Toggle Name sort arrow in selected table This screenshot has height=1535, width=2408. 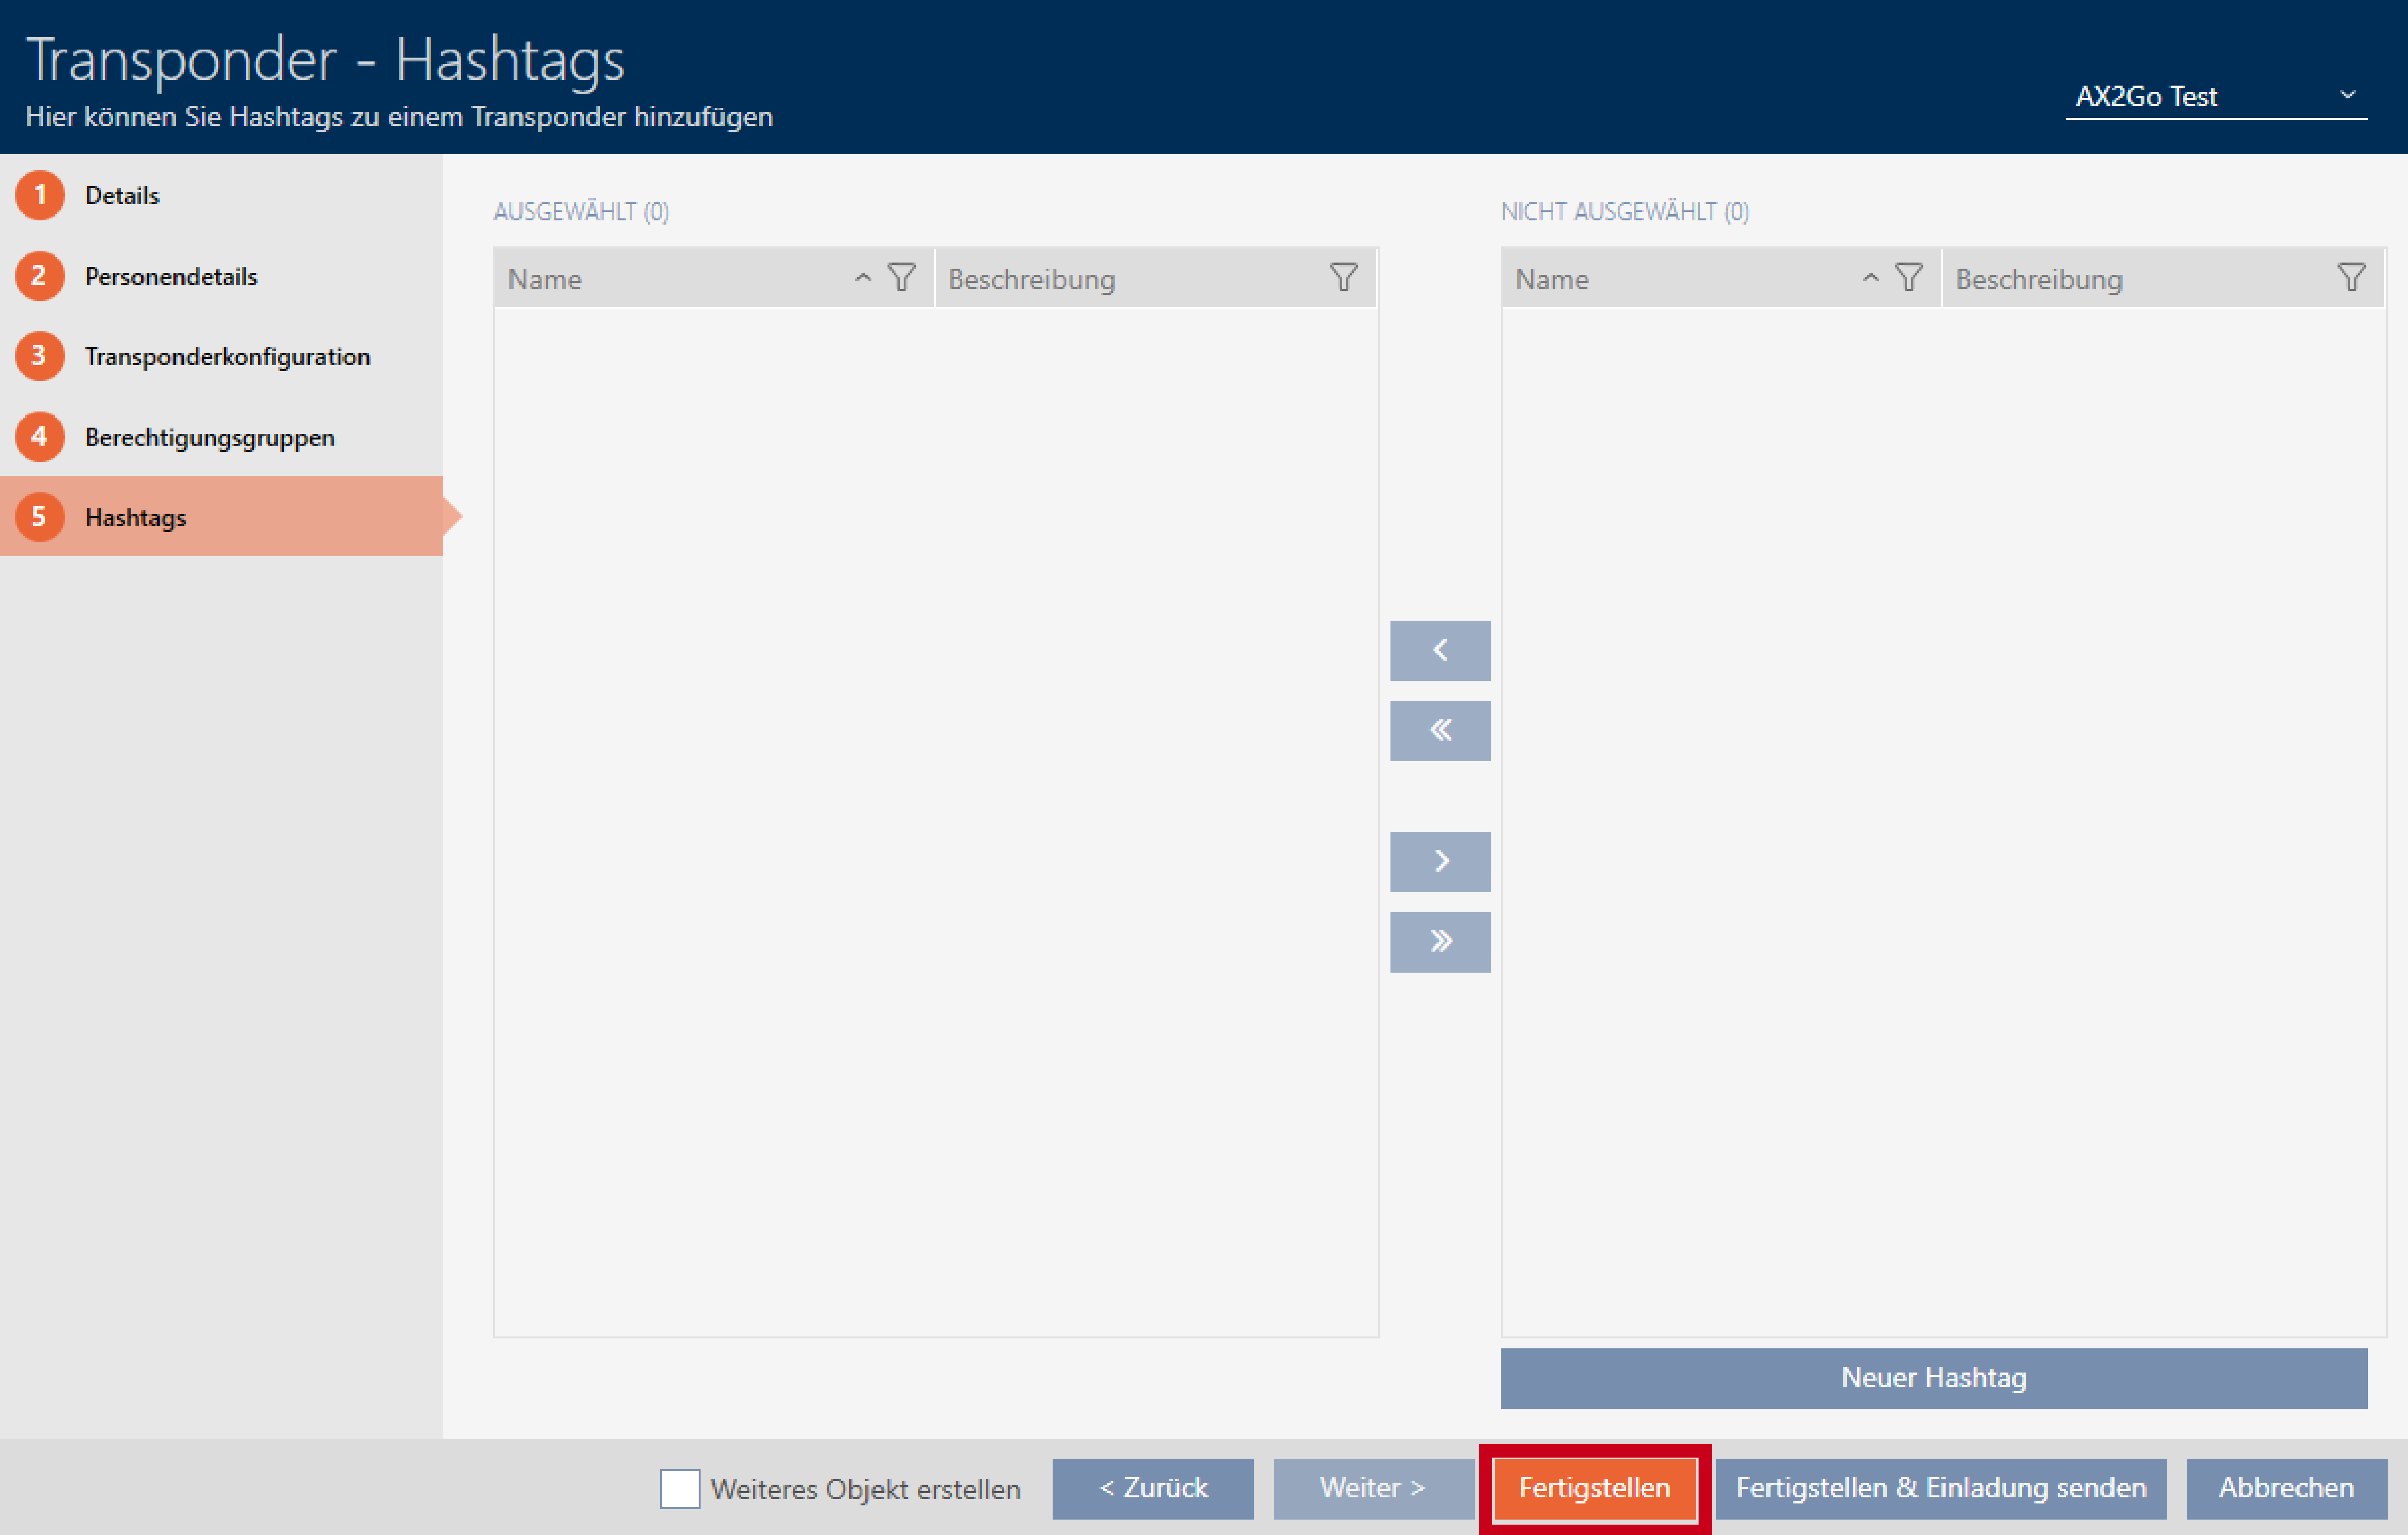[863, 277]
